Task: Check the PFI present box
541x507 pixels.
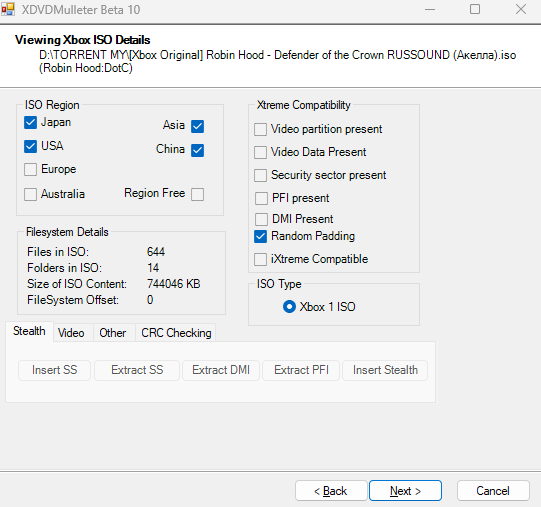Action: (x=261, y=198)
